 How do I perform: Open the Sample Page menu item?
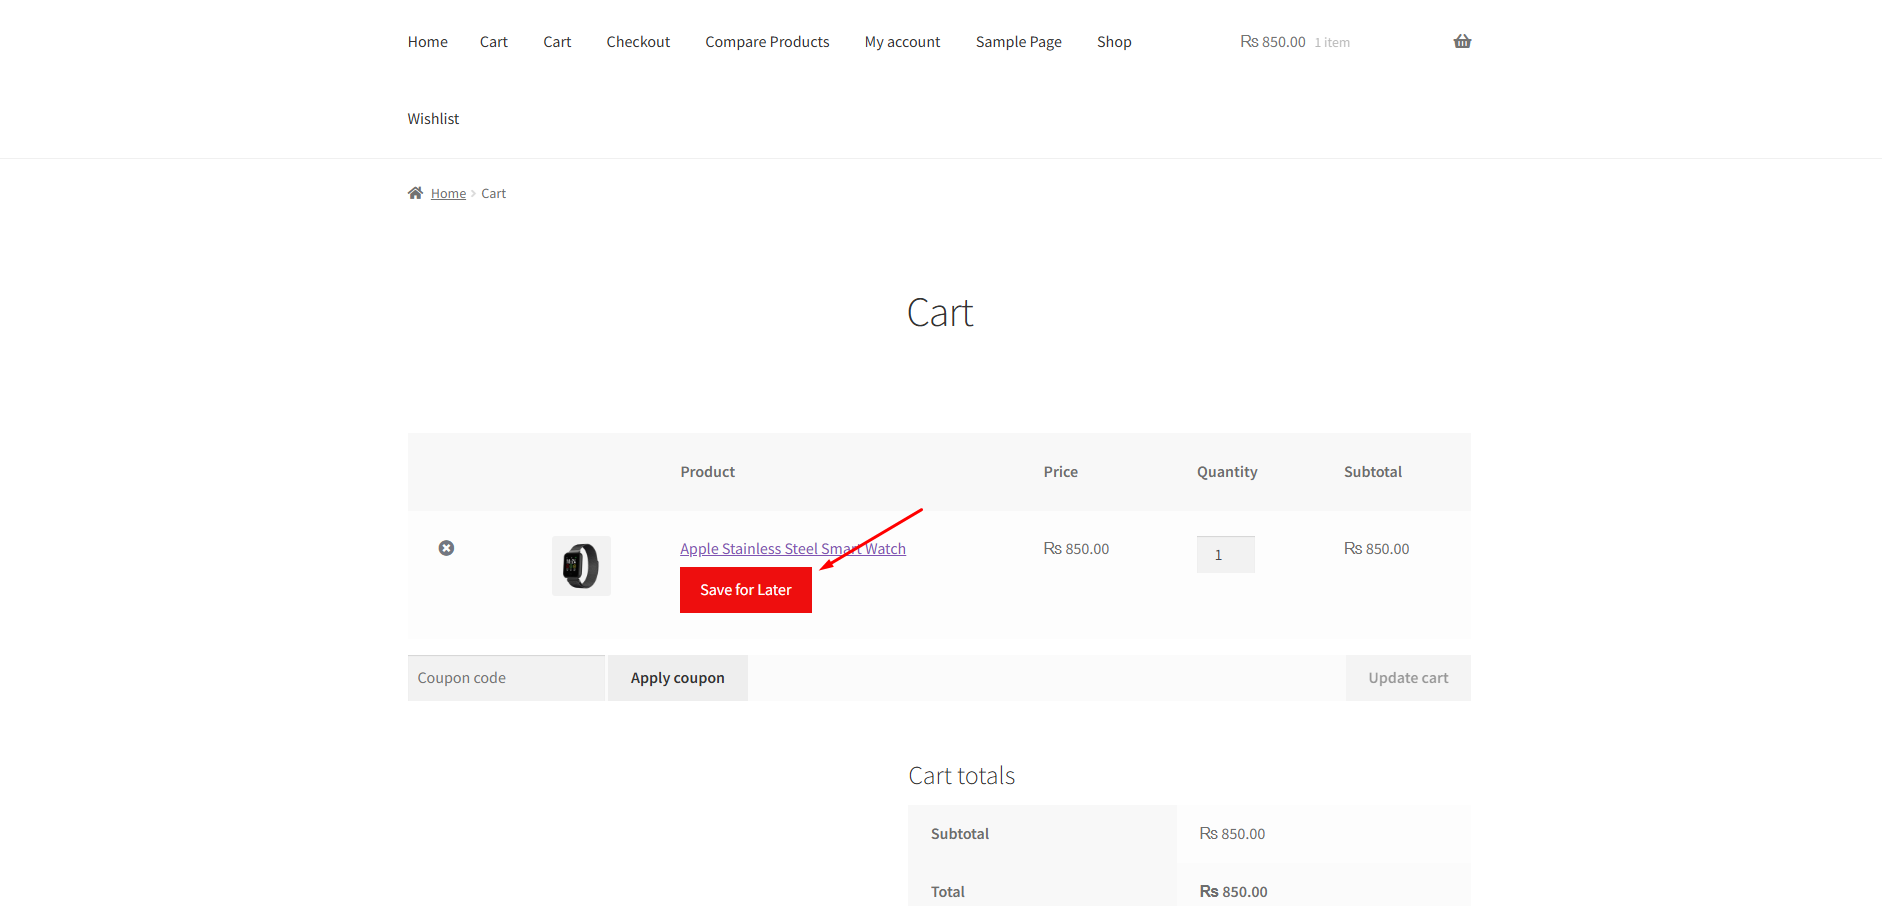(x=1018, y=42)
